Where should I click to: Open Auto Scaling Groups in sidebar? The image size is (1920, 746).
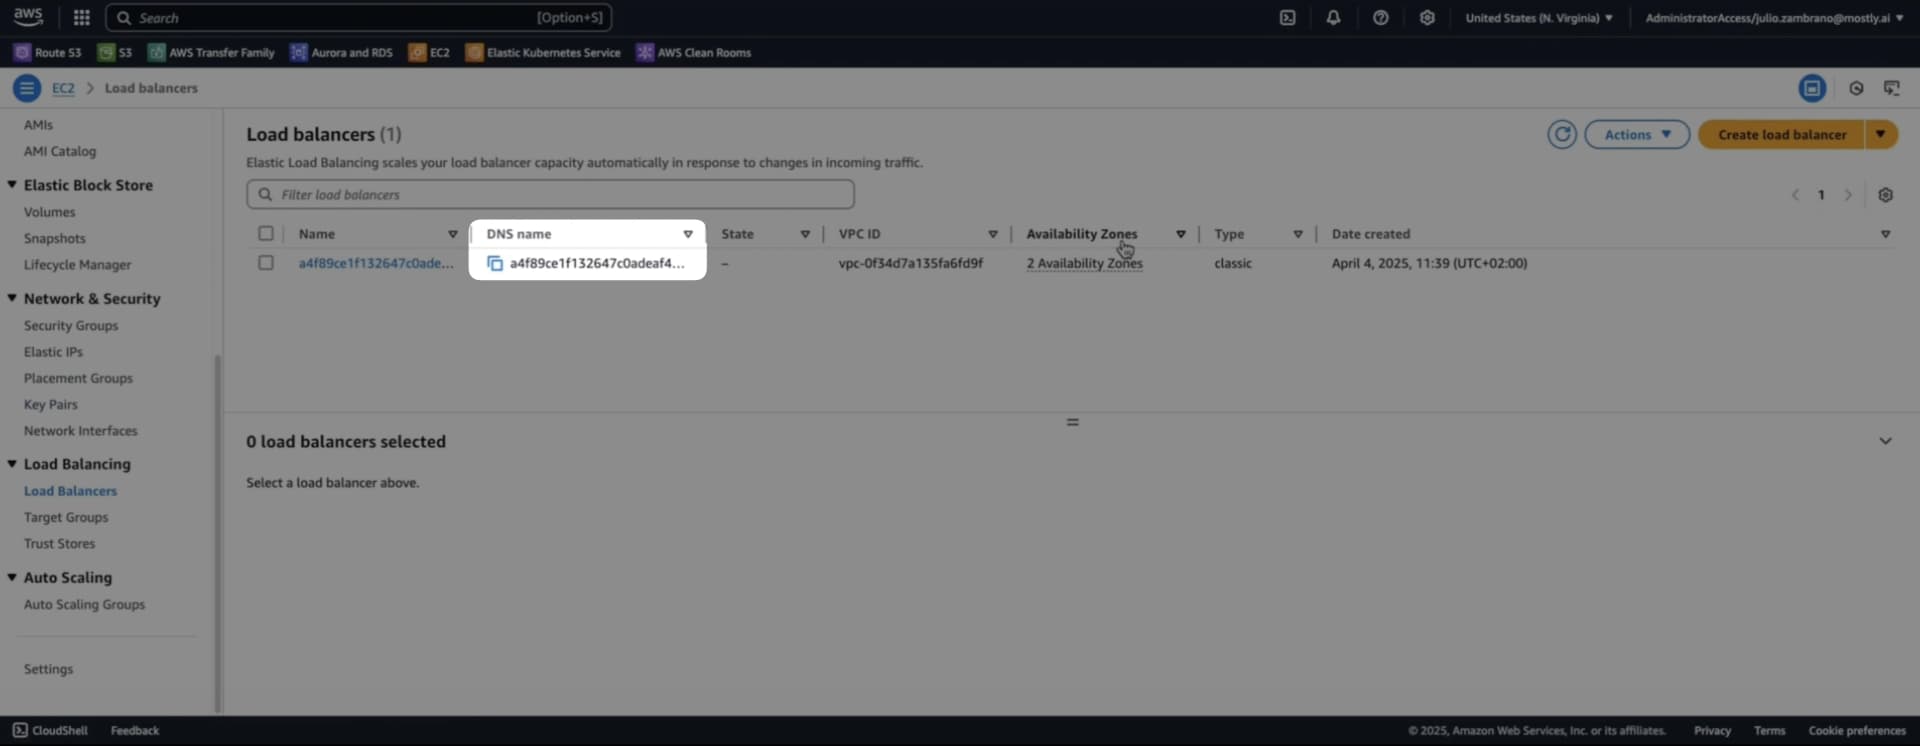pyautogui.click(x=84, y=604)
